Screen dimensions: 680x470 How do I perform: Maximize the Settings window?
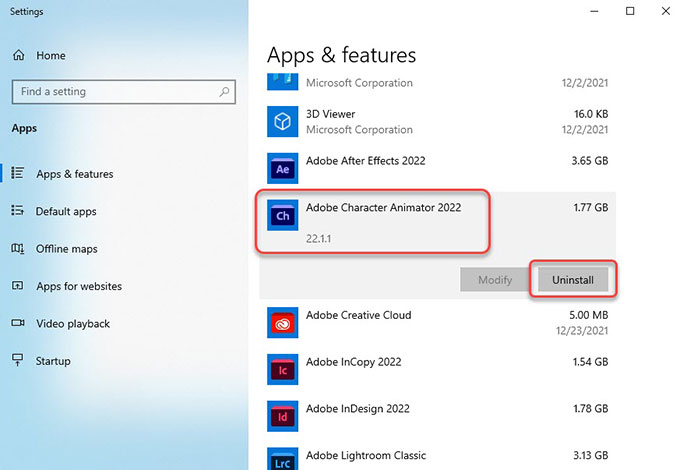tap(630, 11)
